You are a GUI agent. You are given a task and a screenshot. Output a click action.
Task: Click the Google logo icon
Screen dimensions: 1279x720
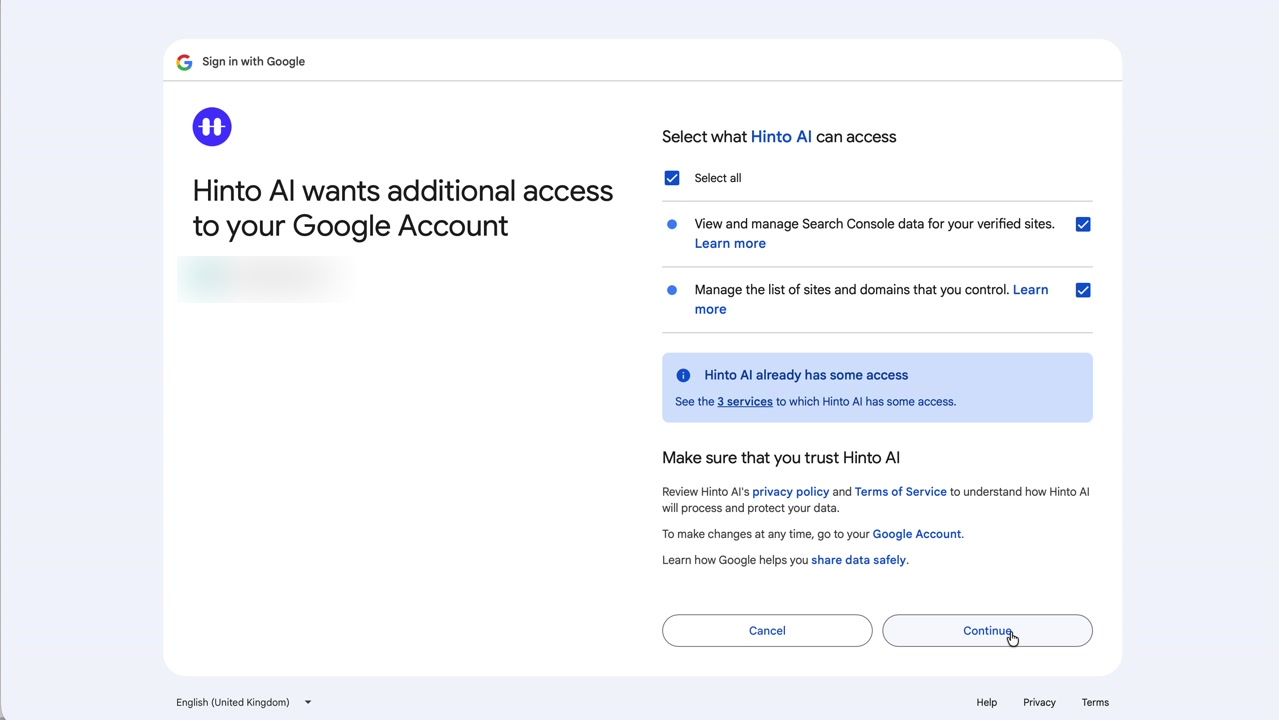tap(184, 62)
